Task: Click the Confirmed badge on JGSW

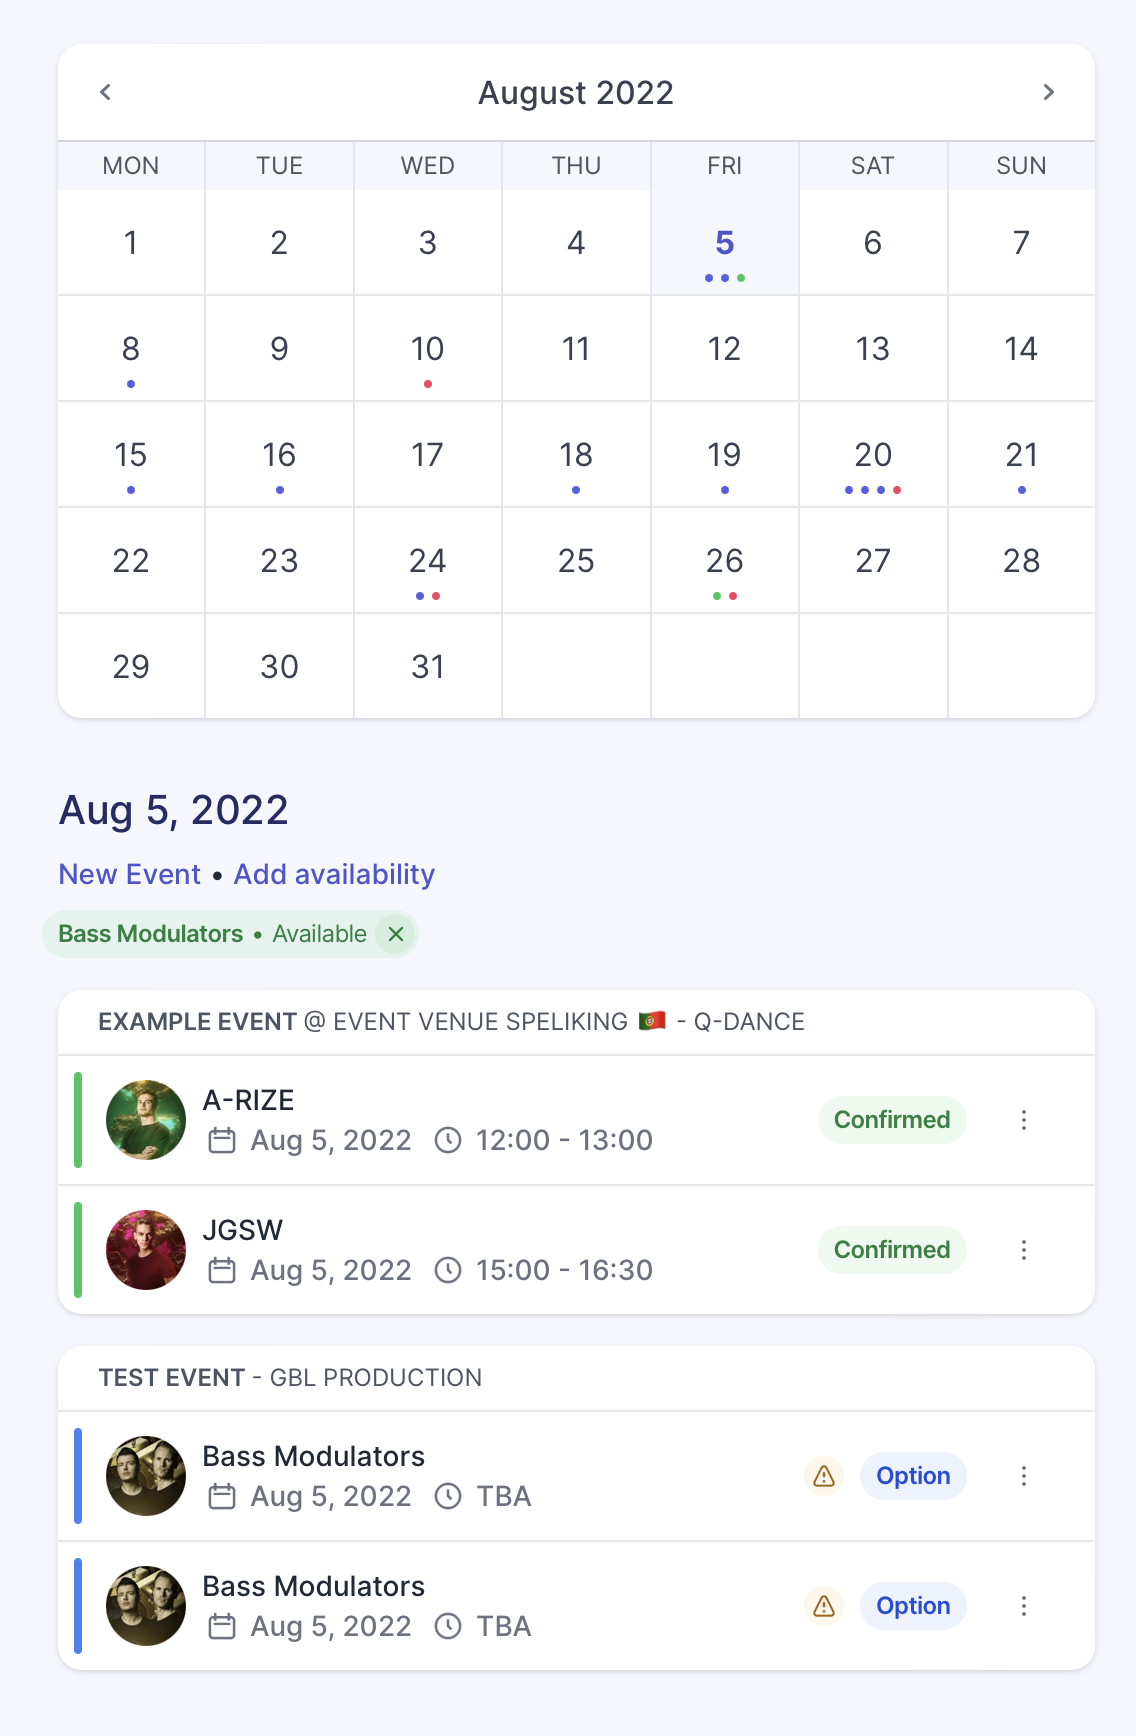Action: 892,1250
